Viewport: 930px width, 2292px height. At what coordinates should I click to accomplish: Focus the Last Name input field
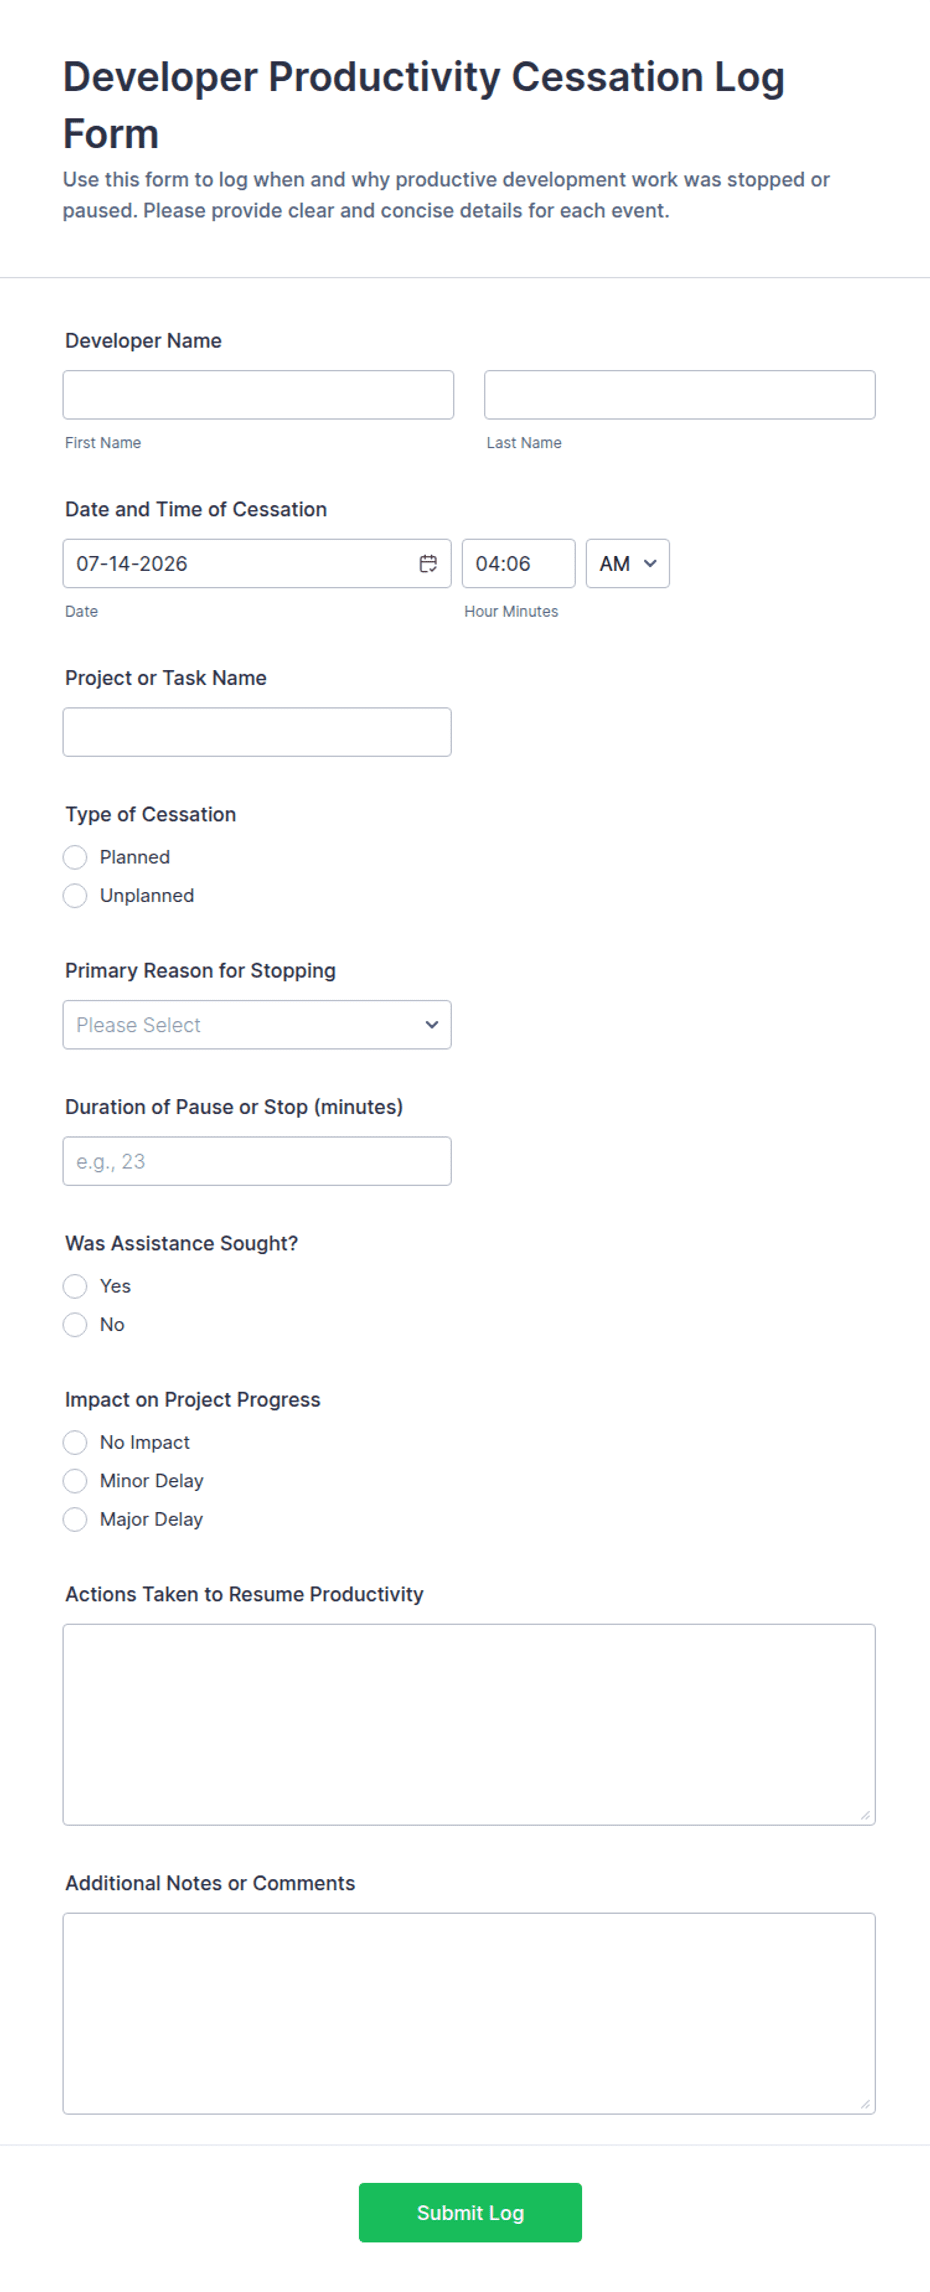(680, 395)
